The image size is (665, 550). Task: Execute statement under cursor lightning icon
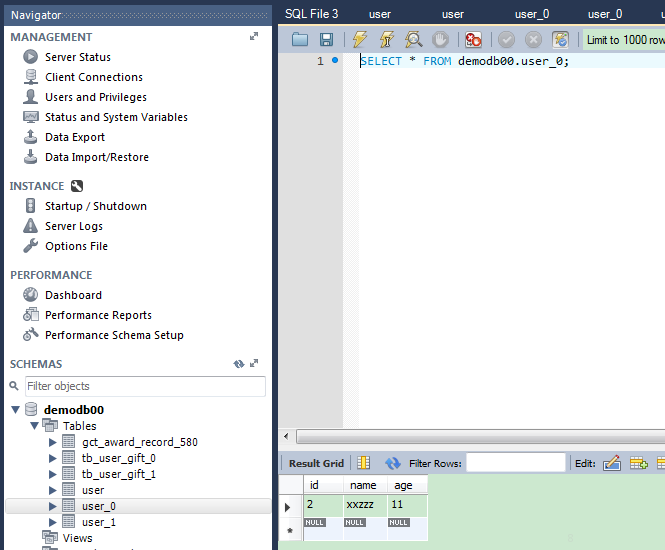pos(386,39)
